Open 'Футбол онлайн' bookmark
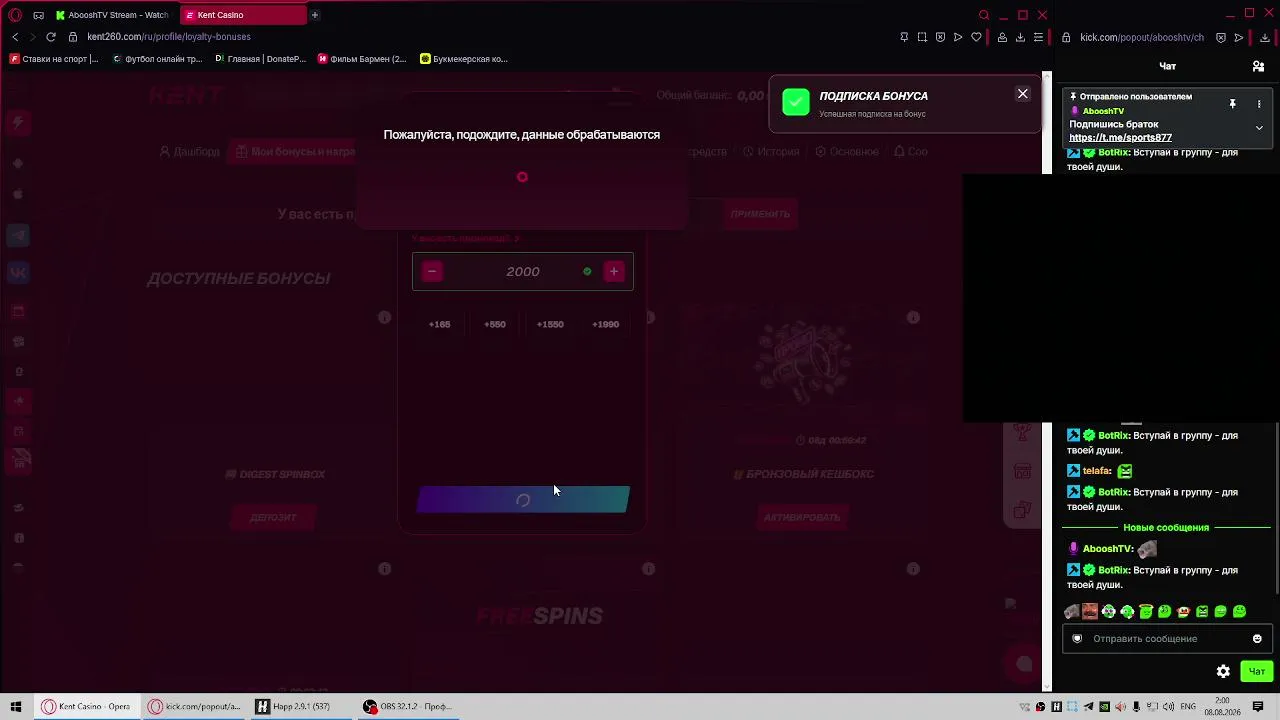 click(157, 59)
